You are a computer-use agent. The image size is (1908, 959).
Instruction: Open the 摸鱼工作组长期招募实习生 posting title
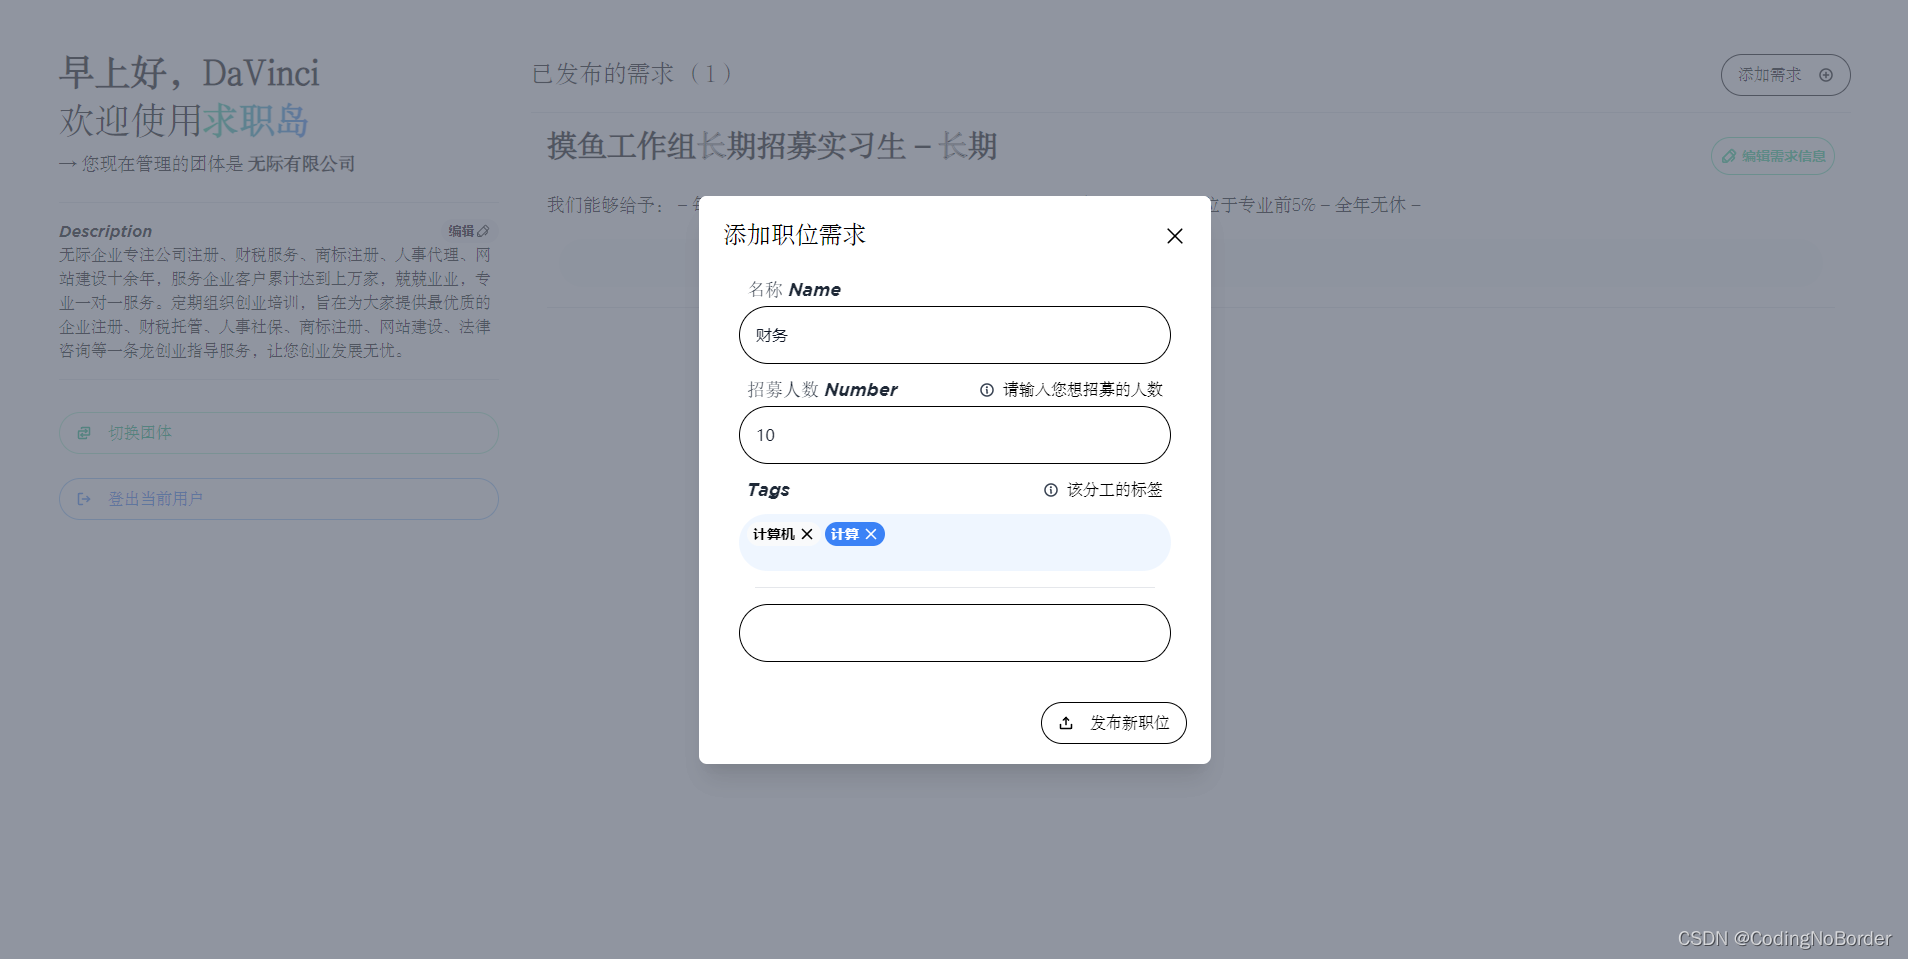[772, 146]
